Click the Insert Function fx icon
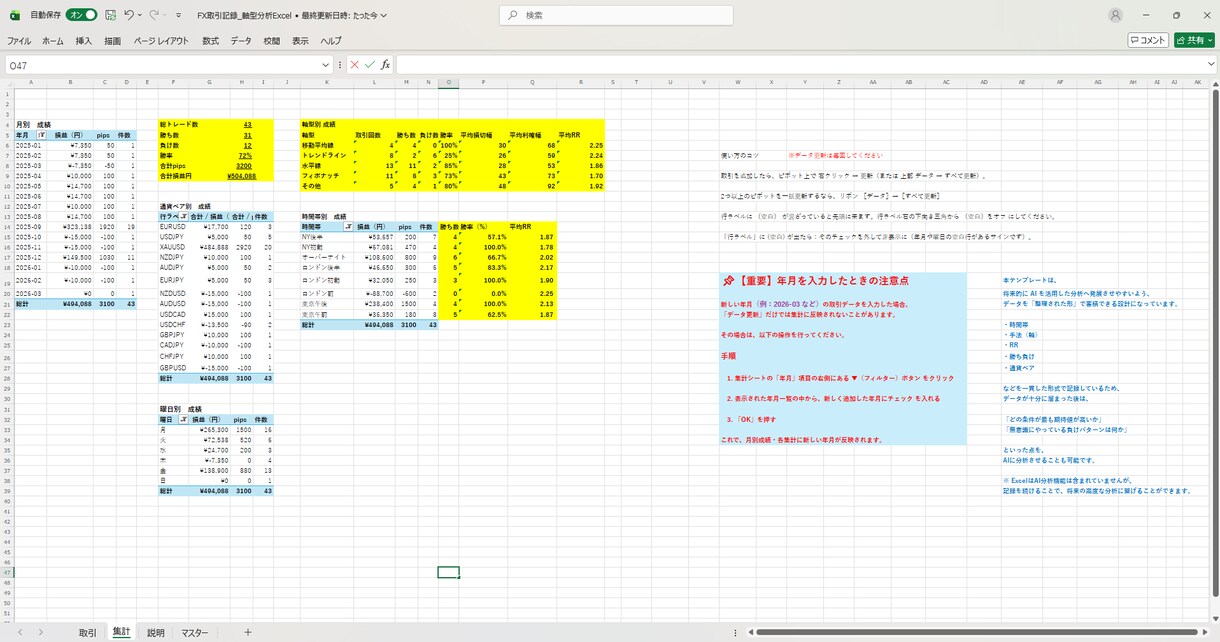The width and height of the screenshot is (1220, 642). (385, 64)
